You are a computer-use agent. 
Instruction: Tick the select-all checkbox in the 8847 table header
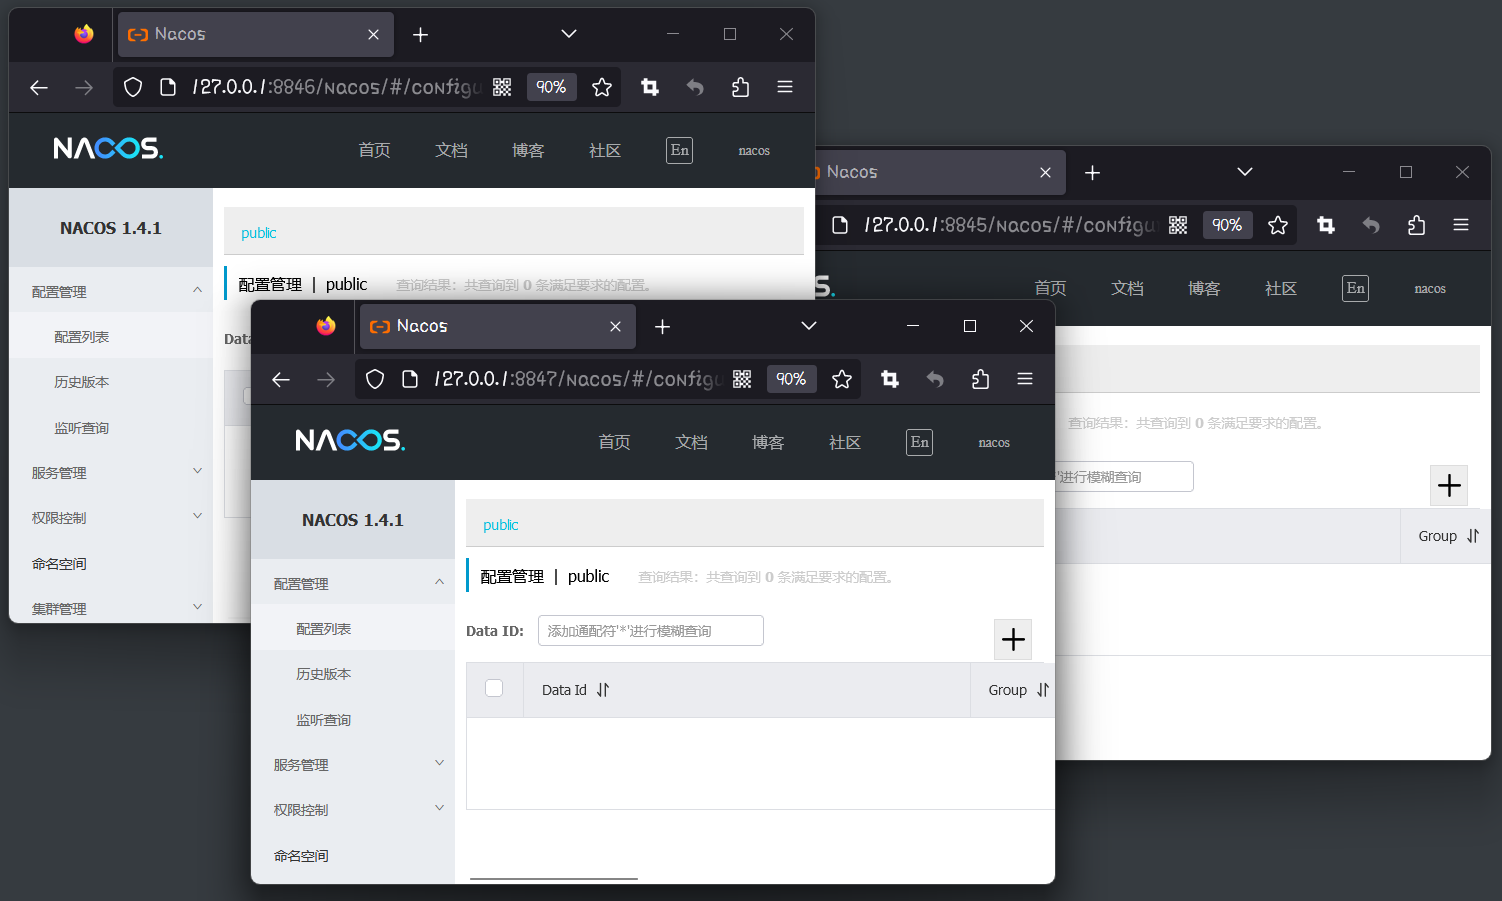[494, 688]
